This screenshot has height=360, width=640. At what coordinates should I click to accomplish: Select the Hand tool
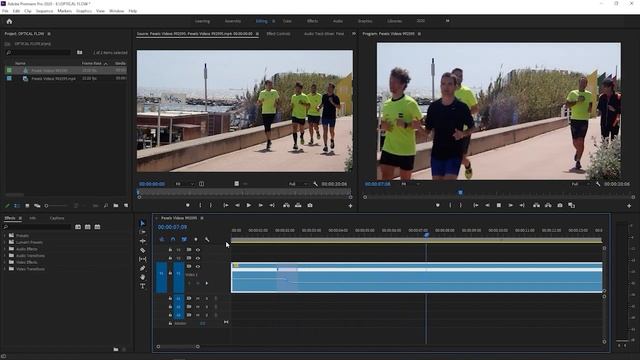pos(142,277)
